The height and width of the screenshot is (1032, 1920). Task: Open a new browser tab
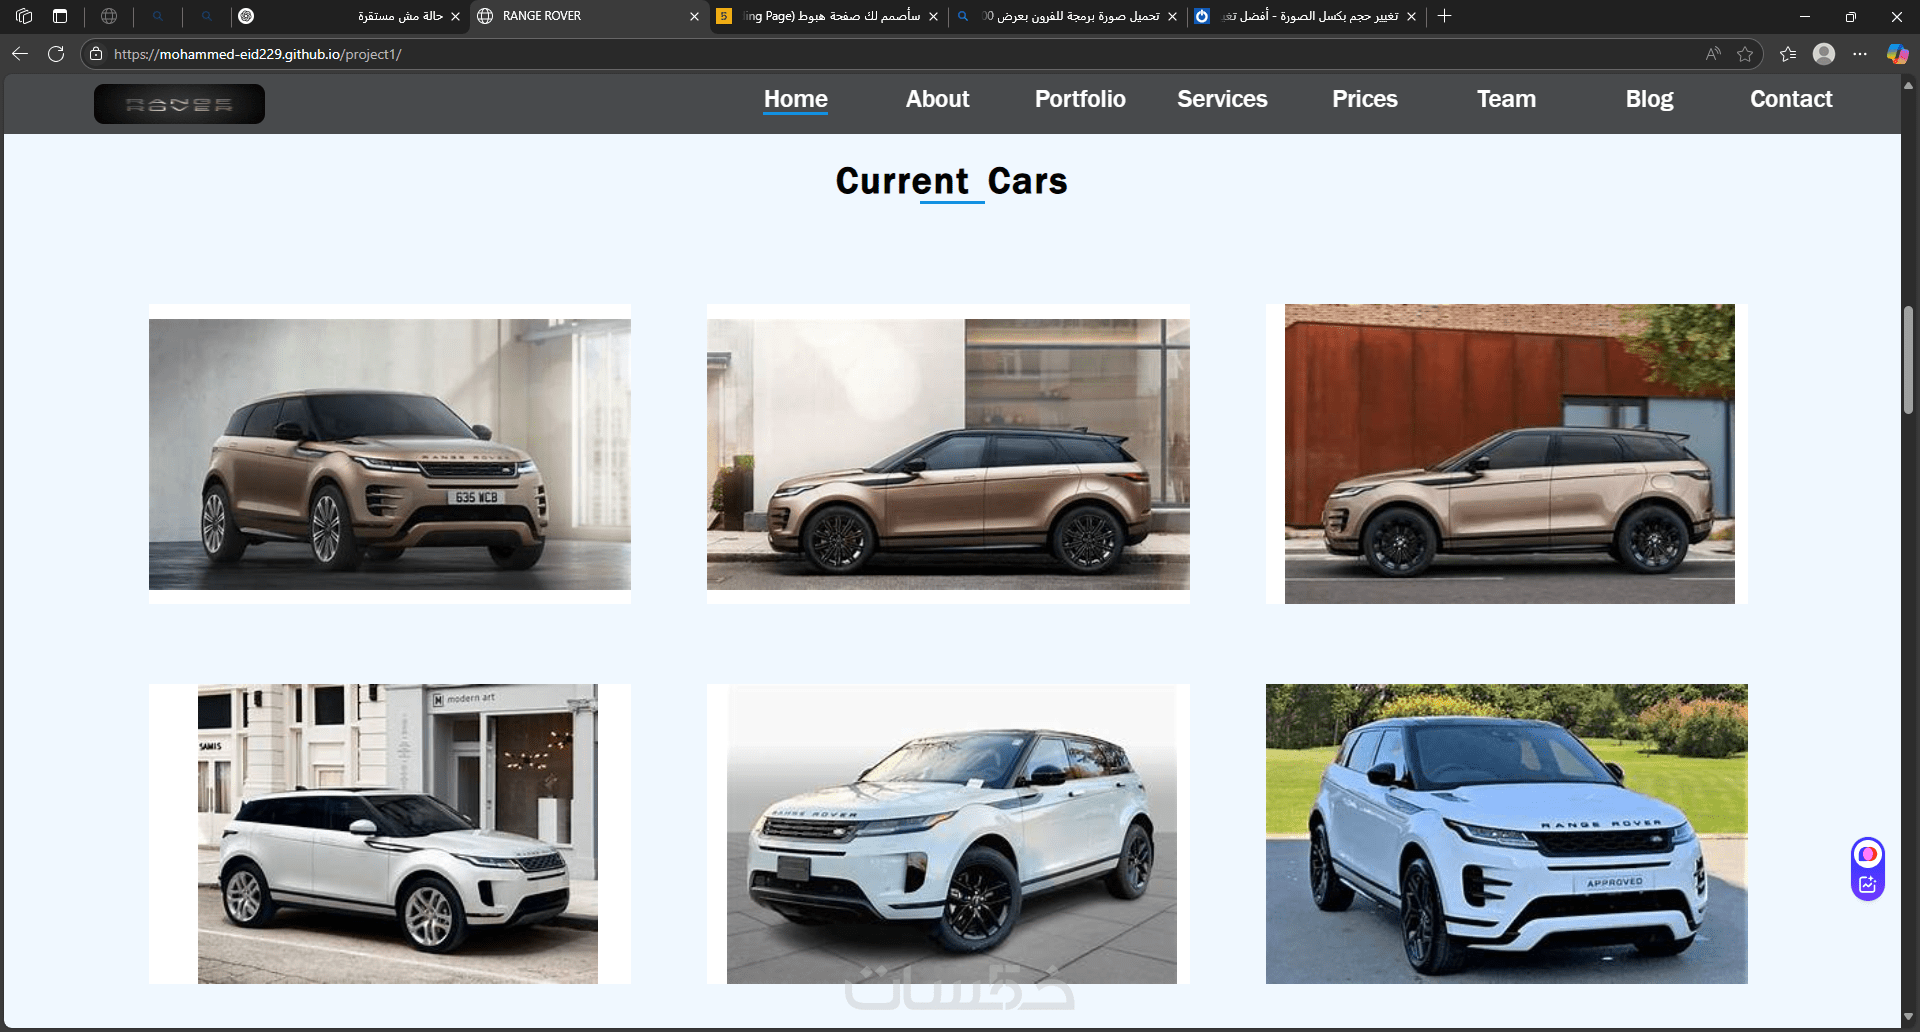[1444, 16]
